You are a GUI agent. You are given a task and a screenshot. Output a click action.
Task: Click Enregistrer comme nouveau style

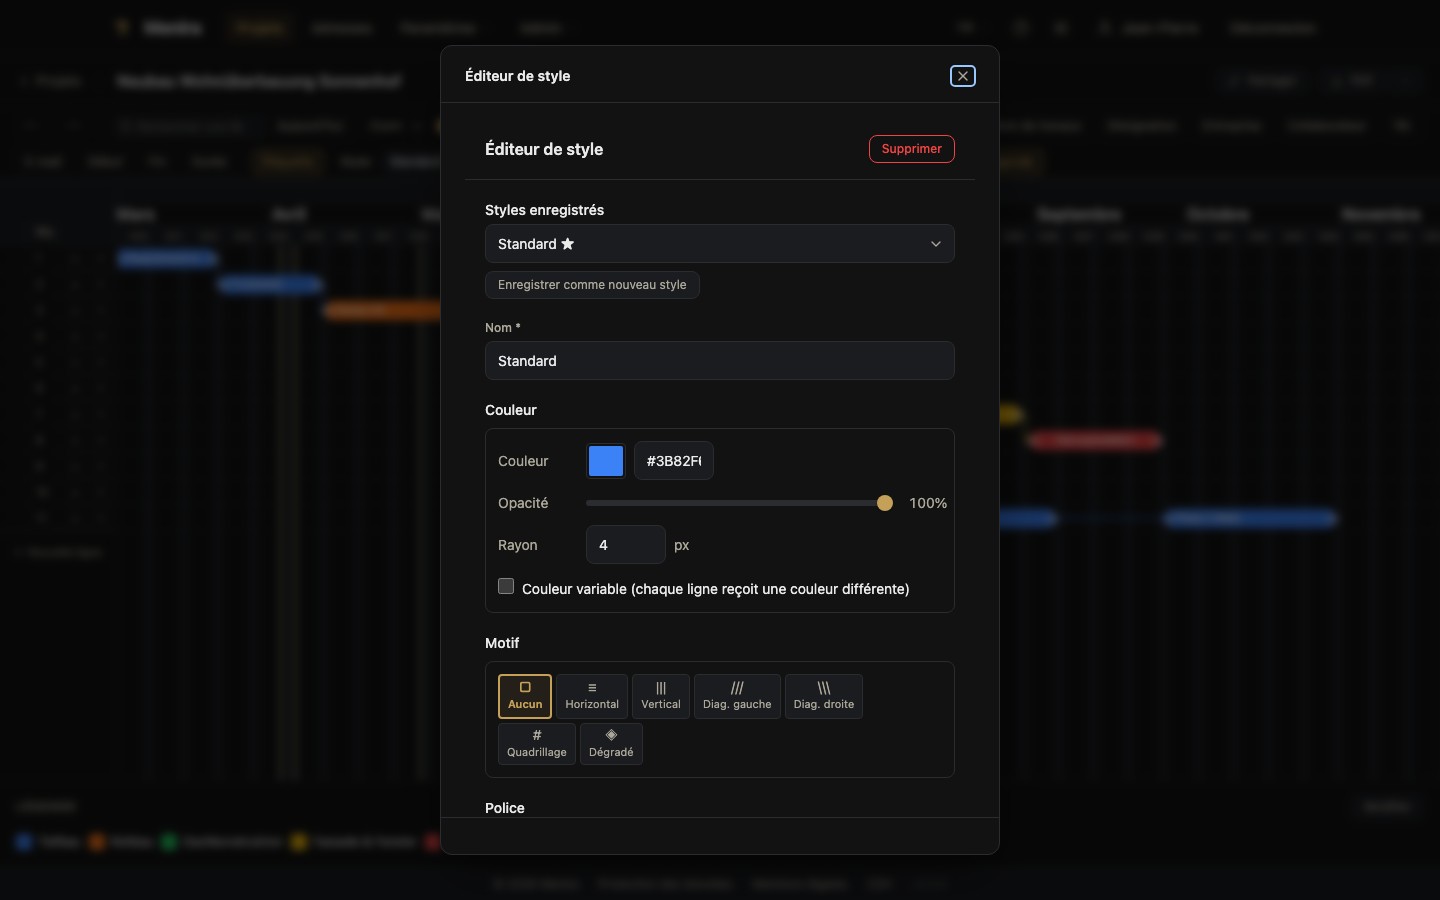pyautogui.click(x=592, y=285)
